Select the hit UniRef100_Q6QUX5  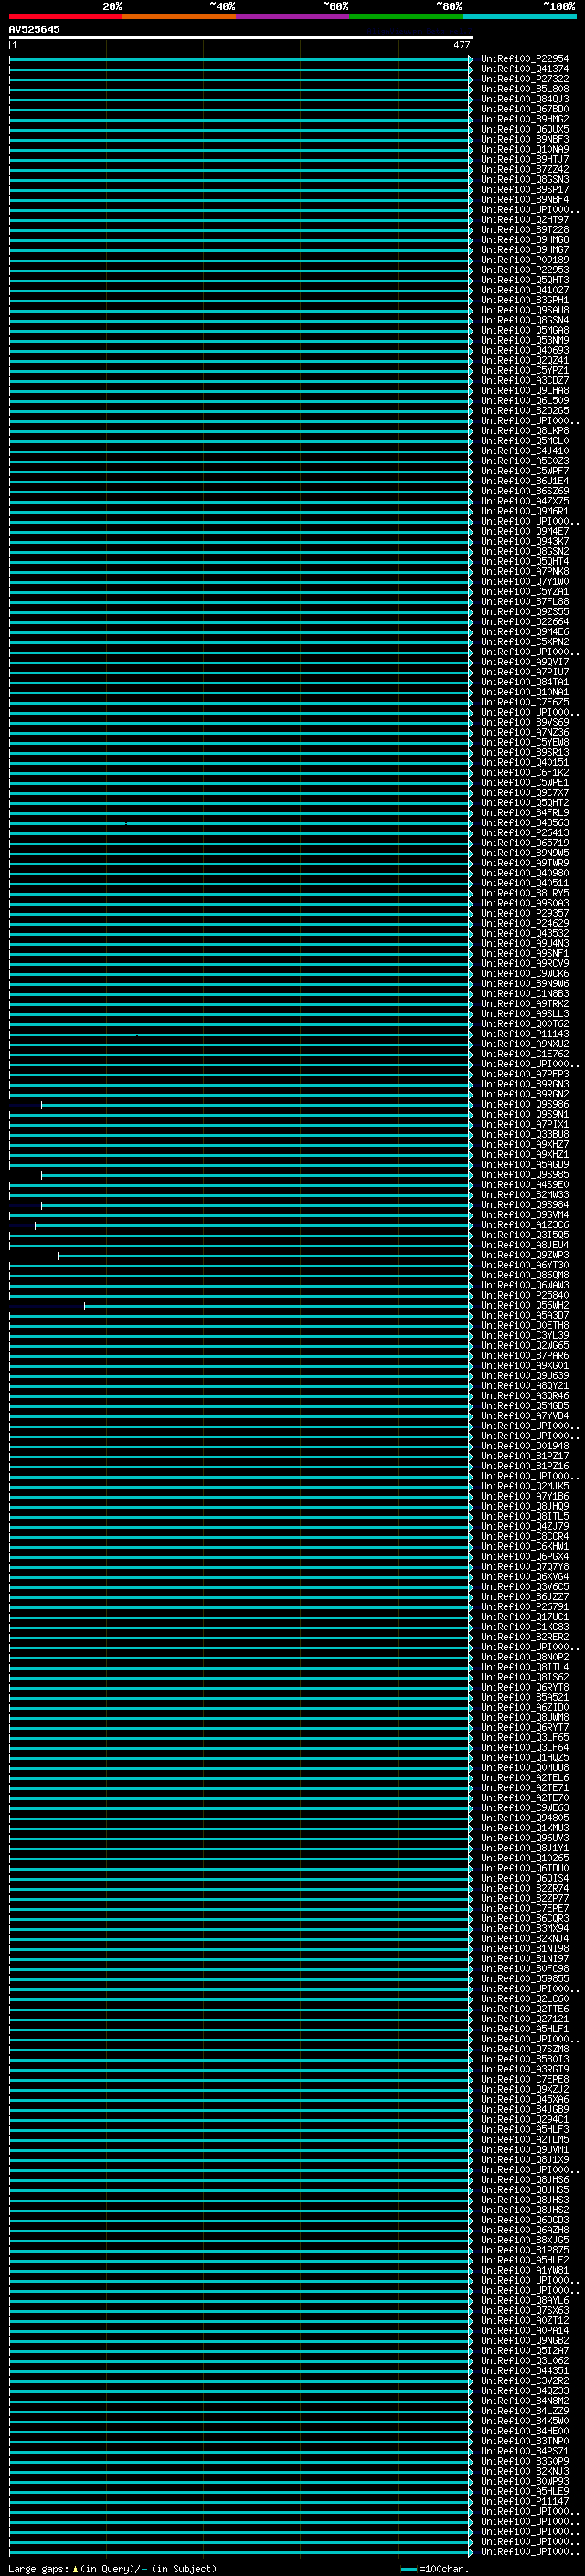[x=524, y=129]
